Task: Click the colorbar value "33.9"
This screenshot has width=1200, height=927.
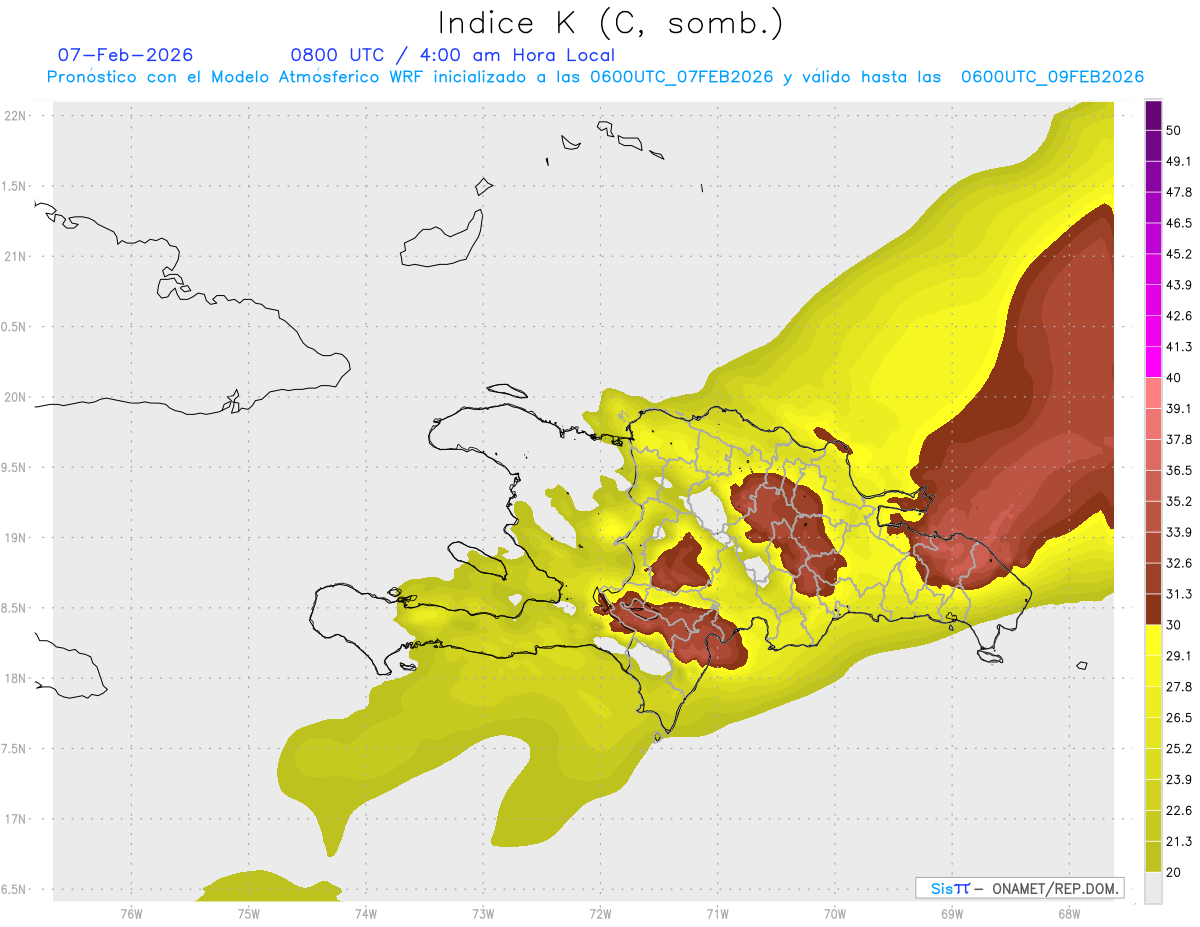Action: pyautogui.click(x=1179, y=532)
